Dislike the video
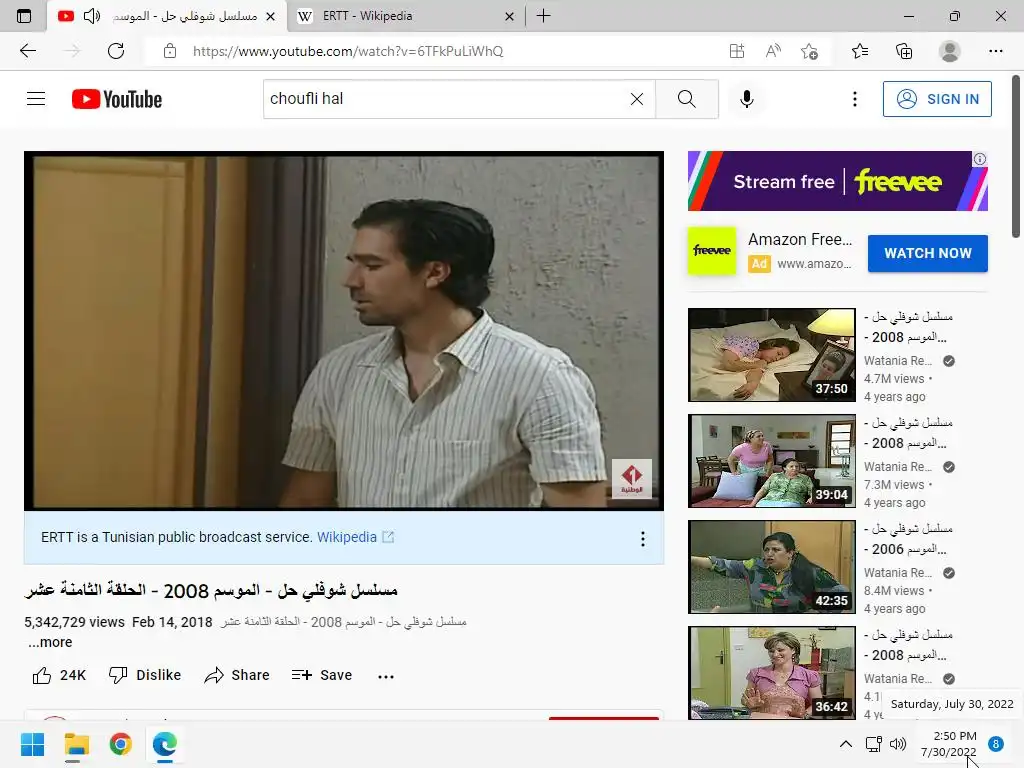1024x768 pixels. click(x=145, y=675)
